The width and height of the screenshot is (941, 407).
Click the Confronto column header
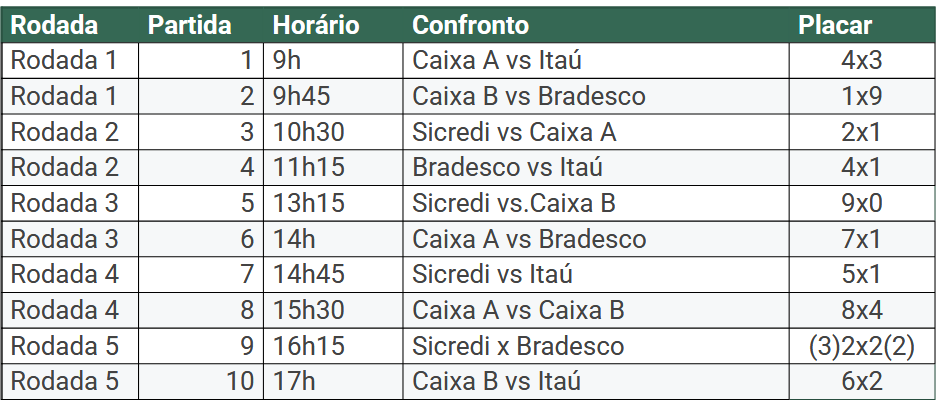pos(471,25)
